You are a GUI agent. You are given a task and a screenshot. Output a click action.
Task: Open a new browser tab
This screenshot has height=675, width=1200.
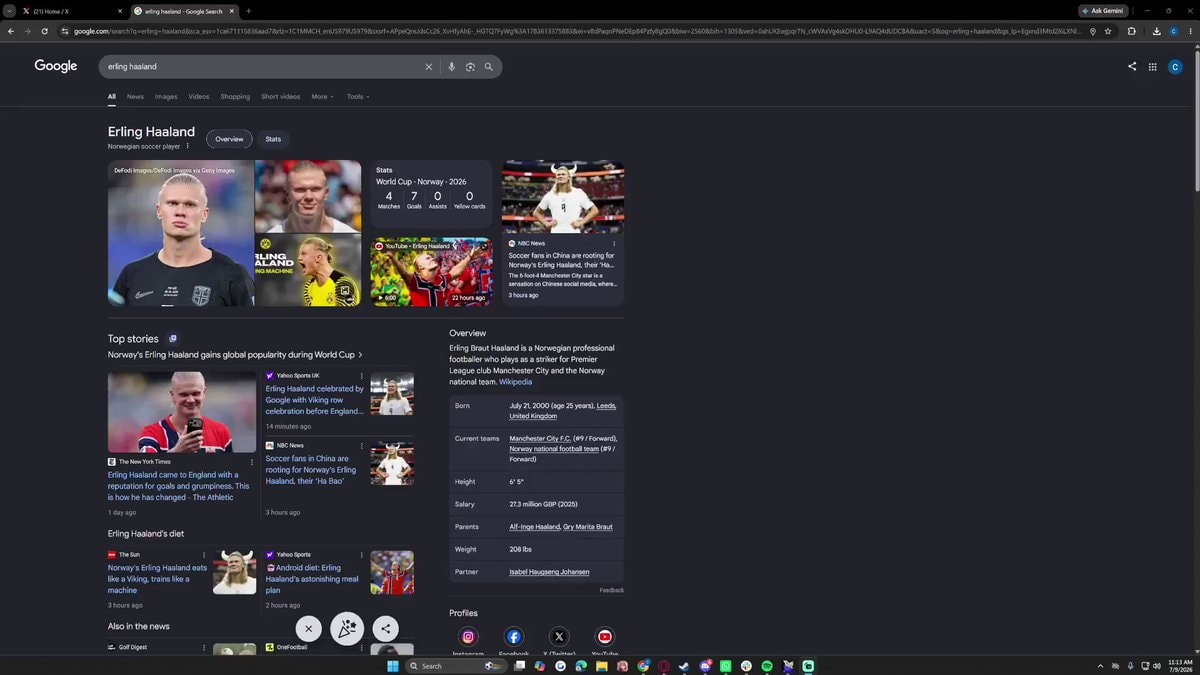click(x=248, y=11)
